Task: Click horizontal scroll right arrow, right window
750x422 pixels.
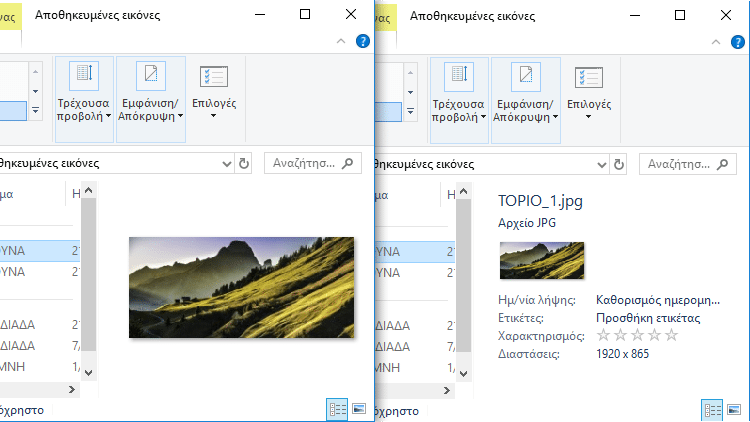Action: (447, 390)
